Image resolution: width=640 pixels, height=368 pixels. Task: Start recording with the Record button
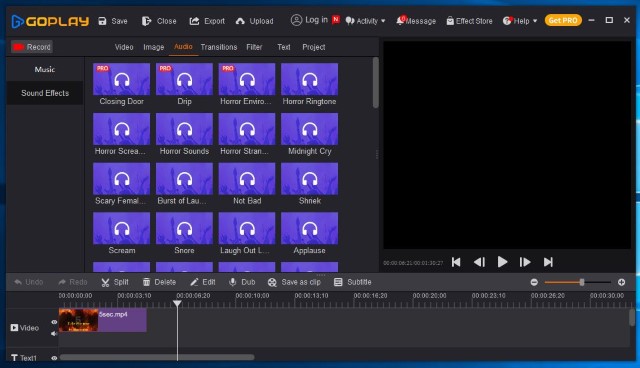pyautogui.click(x=32, y=47)
